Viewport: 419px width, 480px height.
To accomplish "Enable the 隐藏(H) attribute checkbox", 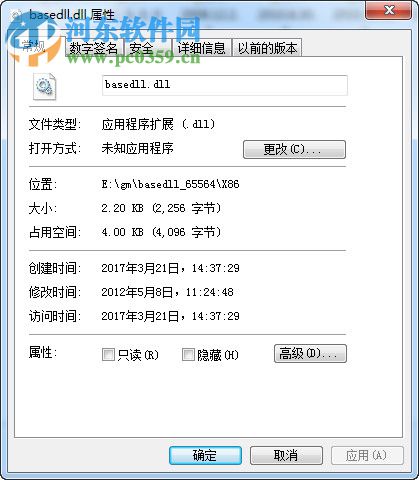I will 188,355.
